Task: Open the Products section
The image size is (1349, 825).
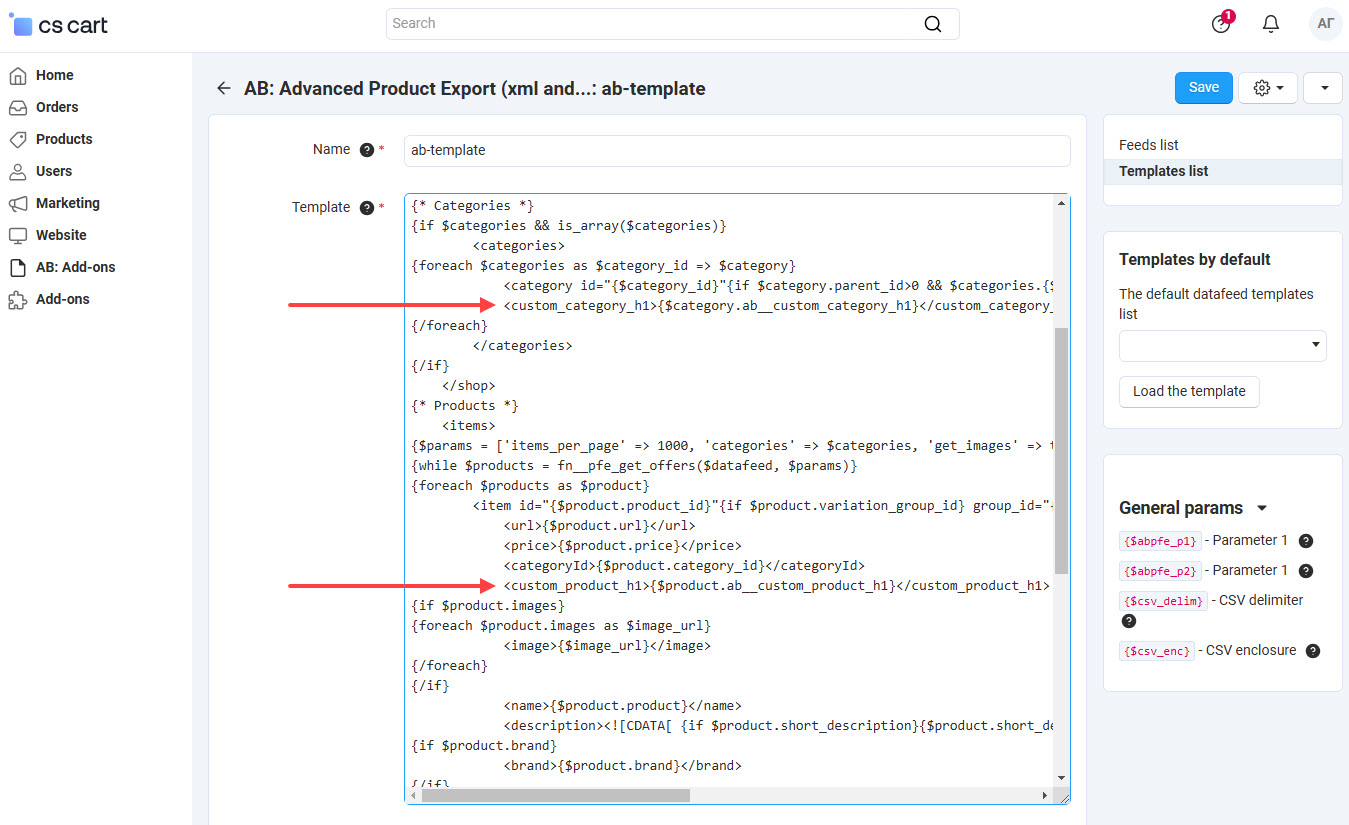Action: (63, 138)
